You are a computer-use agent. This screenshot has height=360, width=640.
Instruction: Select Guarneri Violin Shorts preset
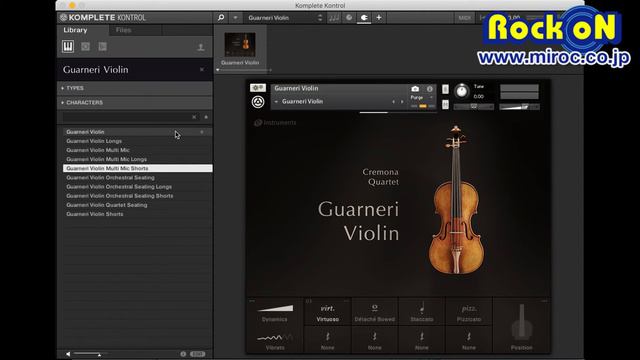(138, 214)
